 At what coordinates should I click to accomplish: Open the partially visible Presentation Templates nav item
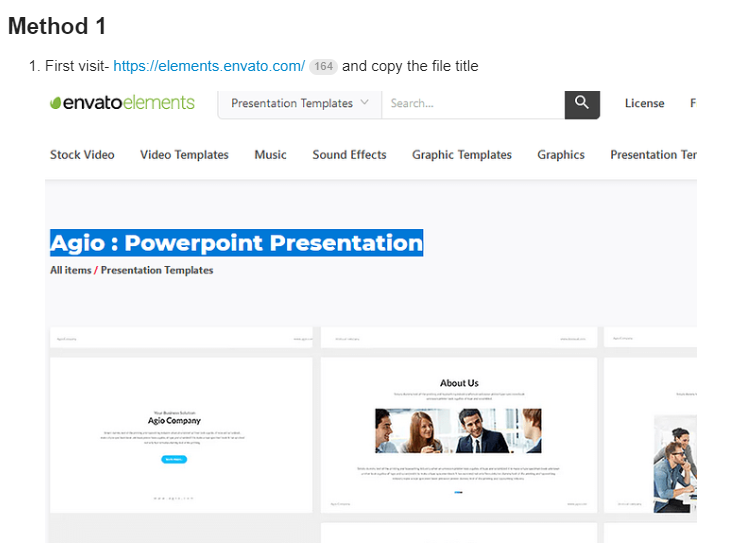(x=653, y=155)
